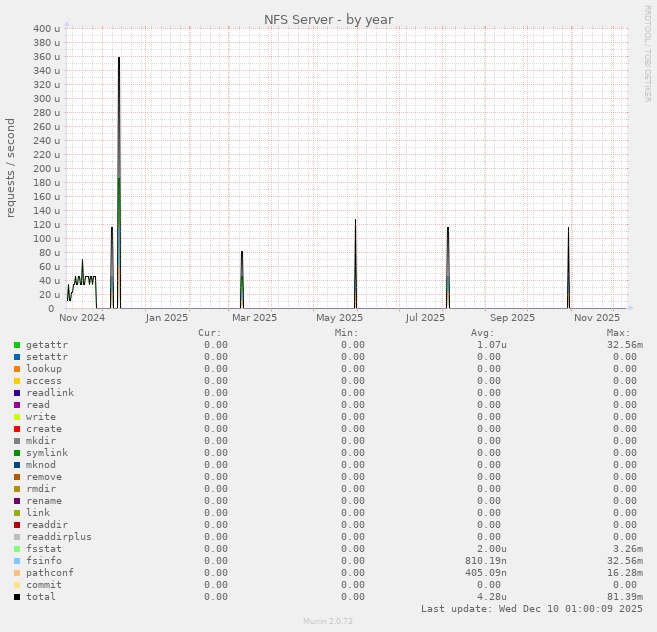
Task: Click the link olive-green legend swatch
Action: click(17, 513)
